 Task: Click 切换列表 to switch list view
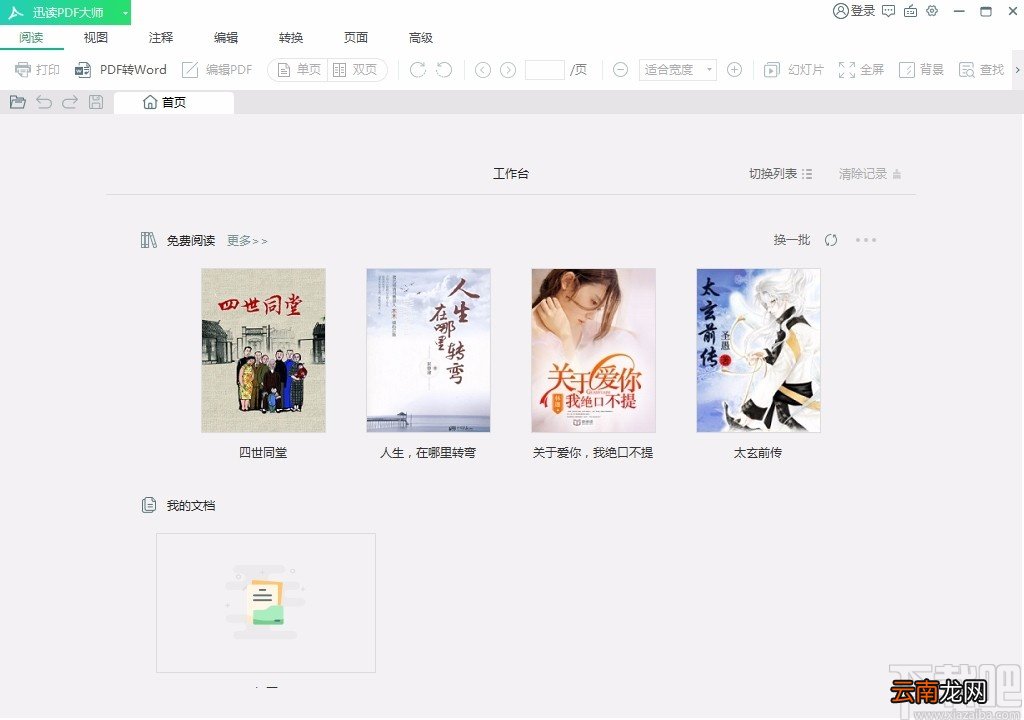[x=780, y=174]
